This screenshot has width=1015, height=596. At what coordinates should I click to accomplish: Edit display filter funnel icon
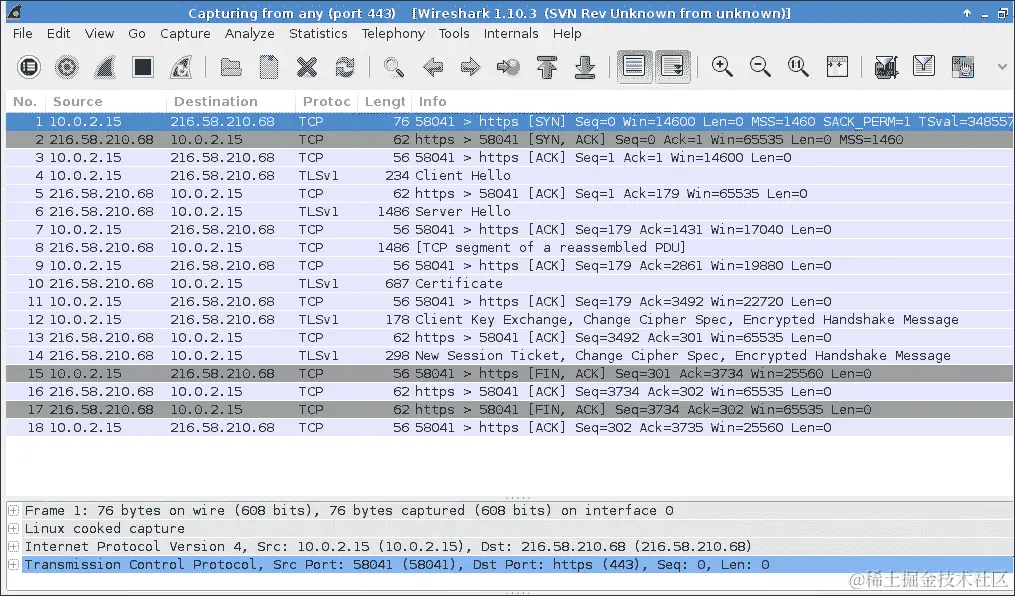(x=924, y=67)
